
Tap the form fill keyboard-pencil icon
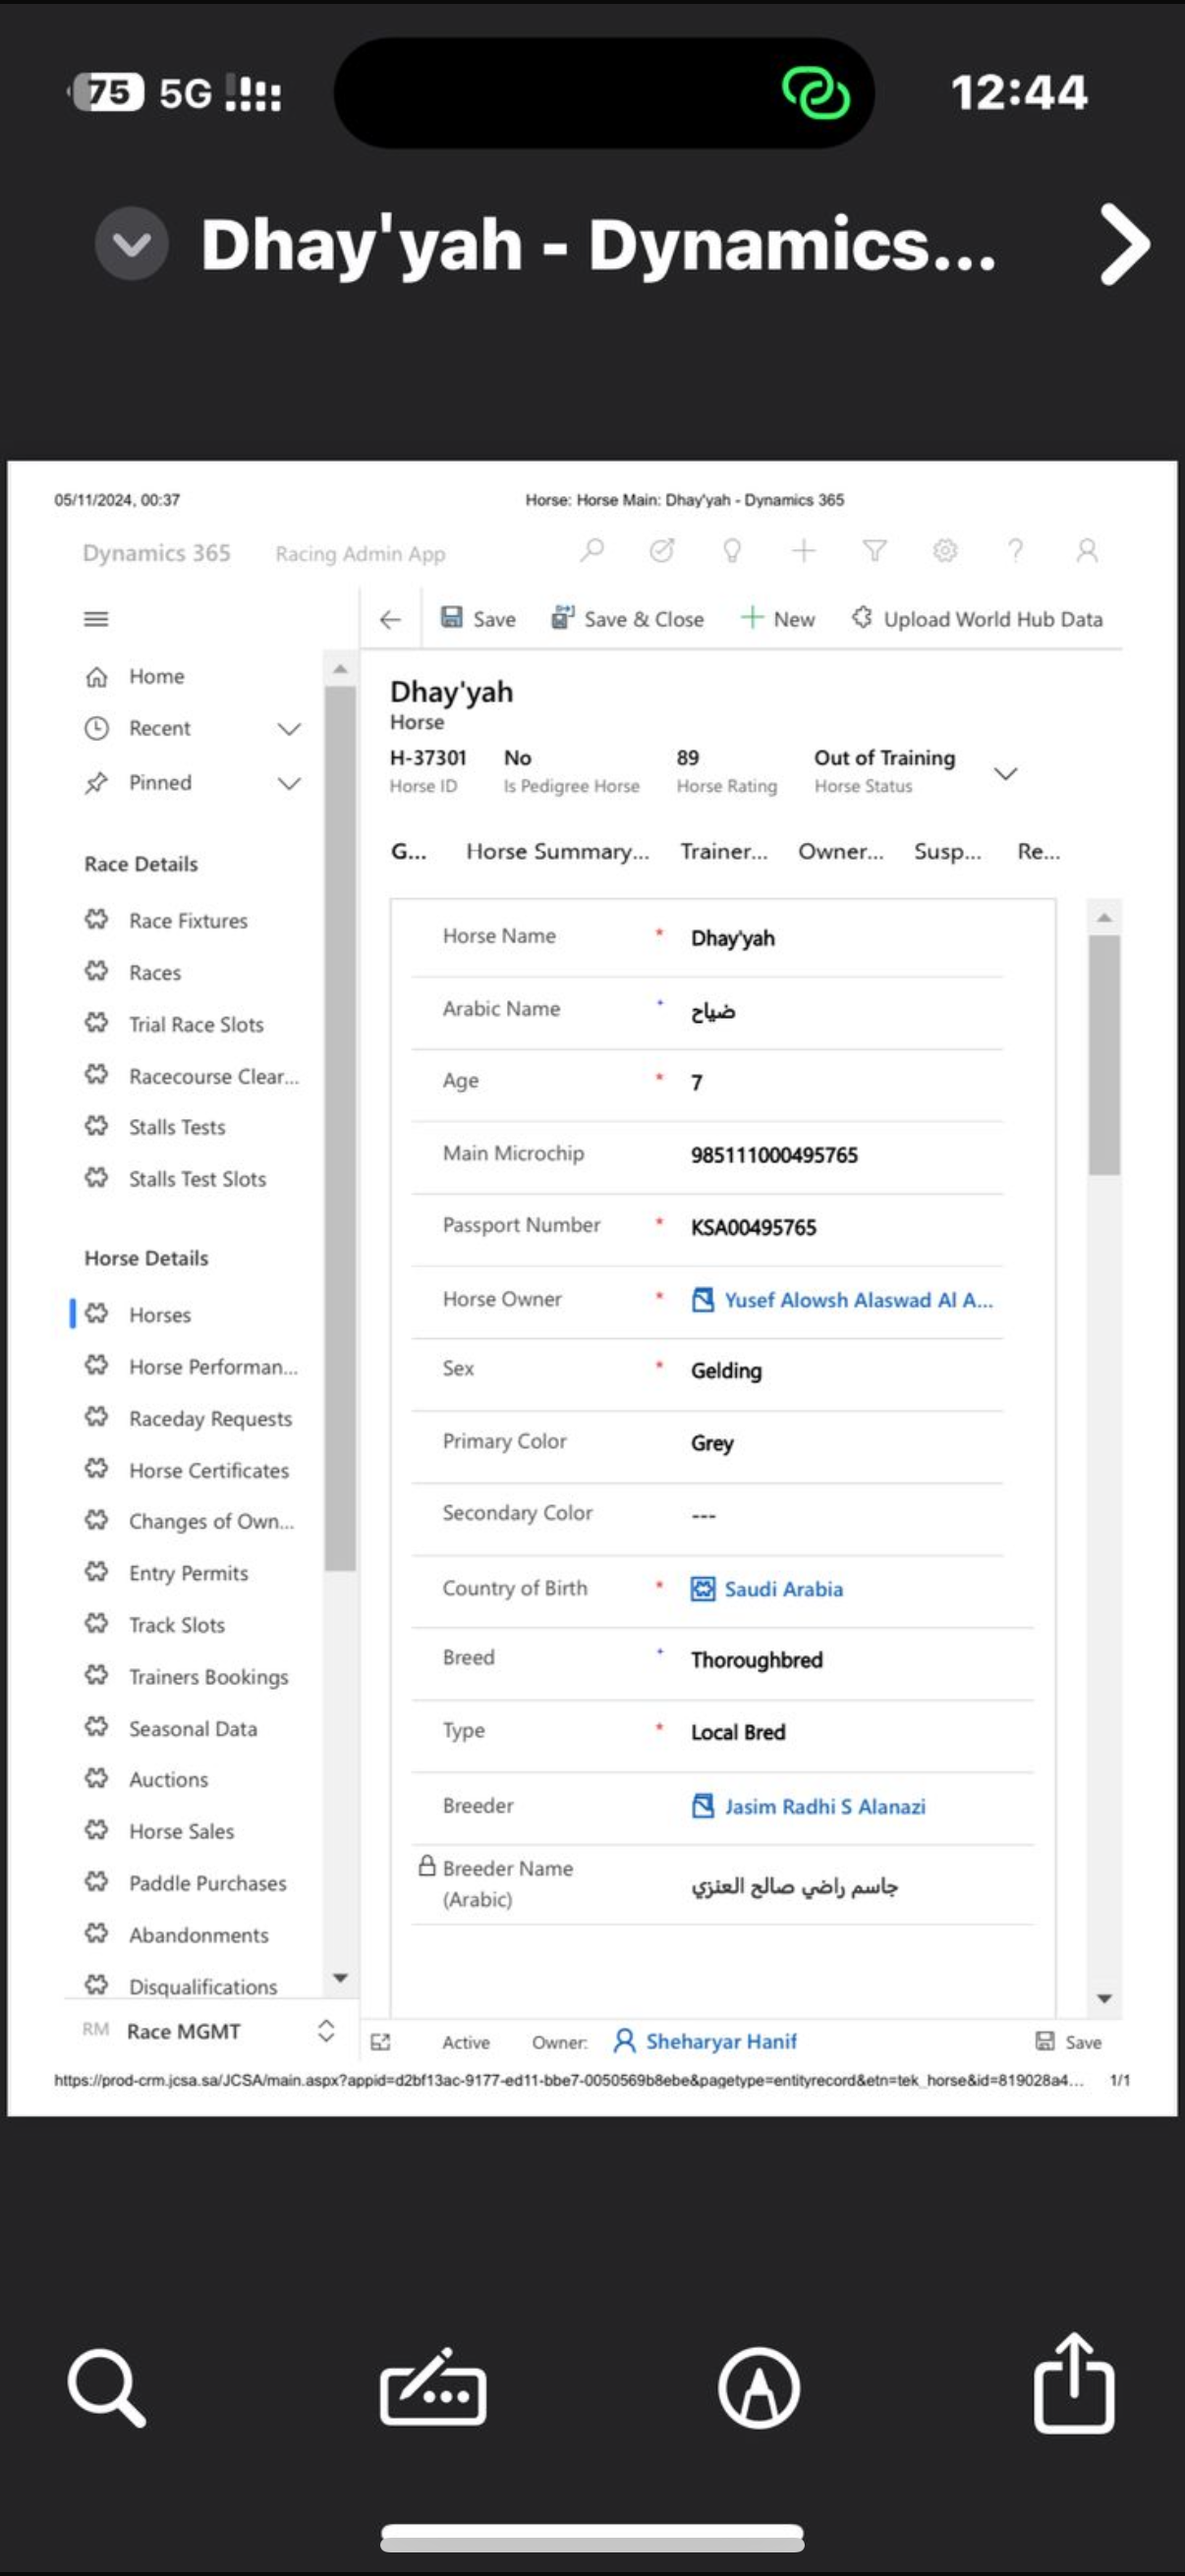click(x=433, y=2388)
